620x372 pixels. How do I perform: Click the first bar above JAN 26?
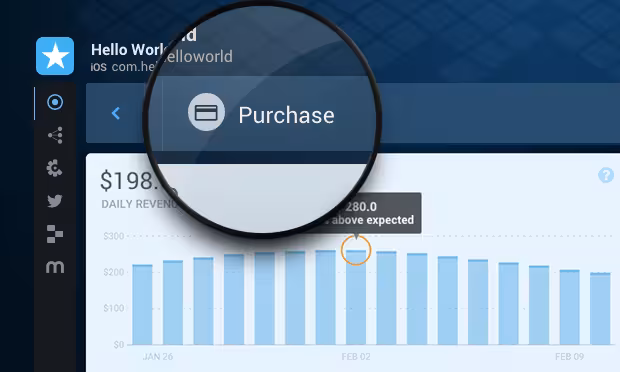tap(142, 304)
